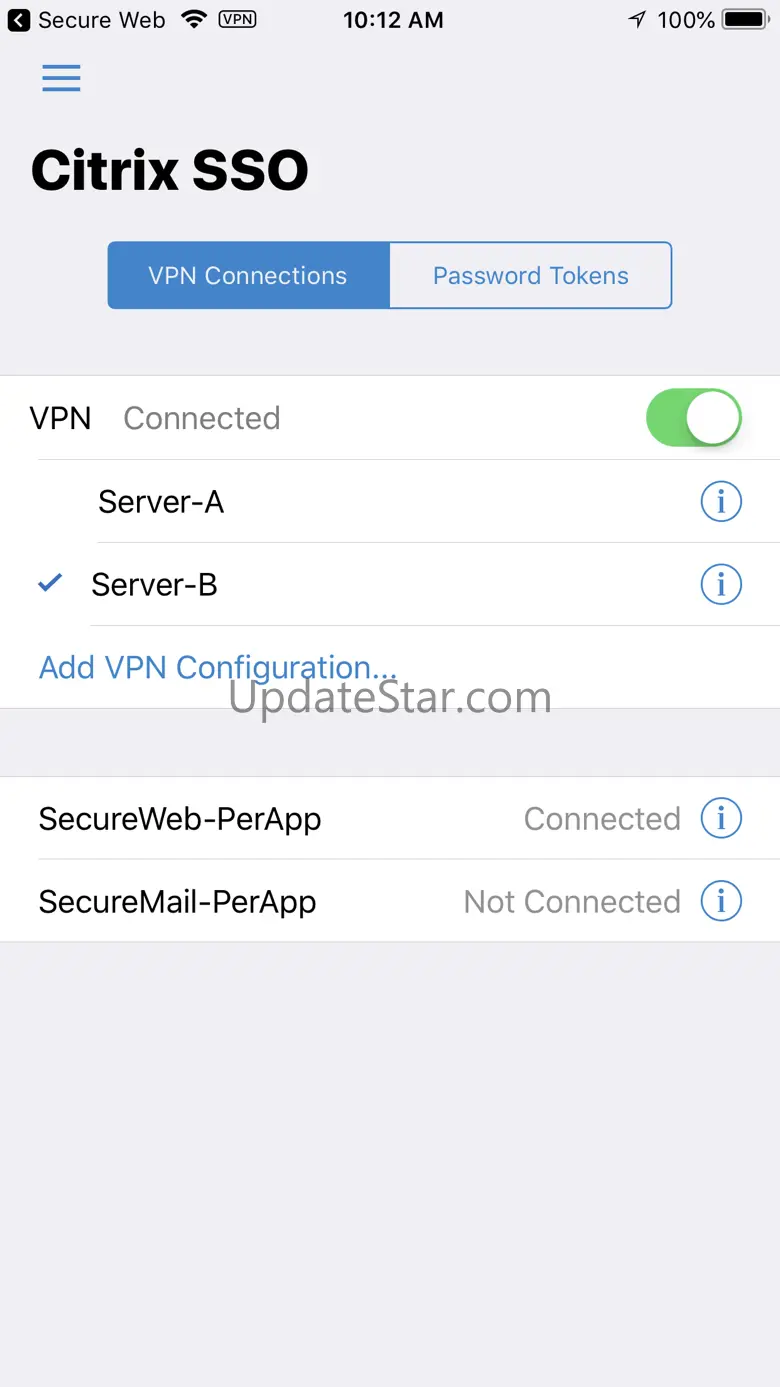780x1387 pixels.
Task: Tap the info icon for Server-B
Action: click(721, 584)
